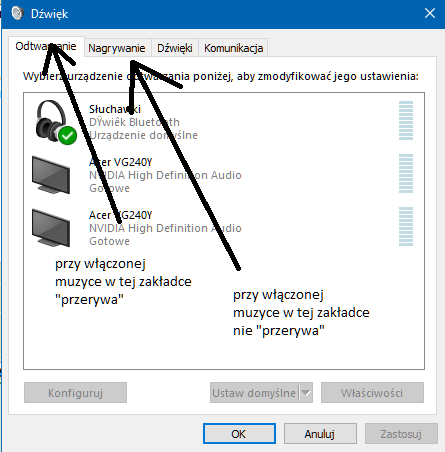This screenshot has height=452, width=445.
Task: Open the Ustaw domyślne dropdown arrow
Action: point(306,393)
